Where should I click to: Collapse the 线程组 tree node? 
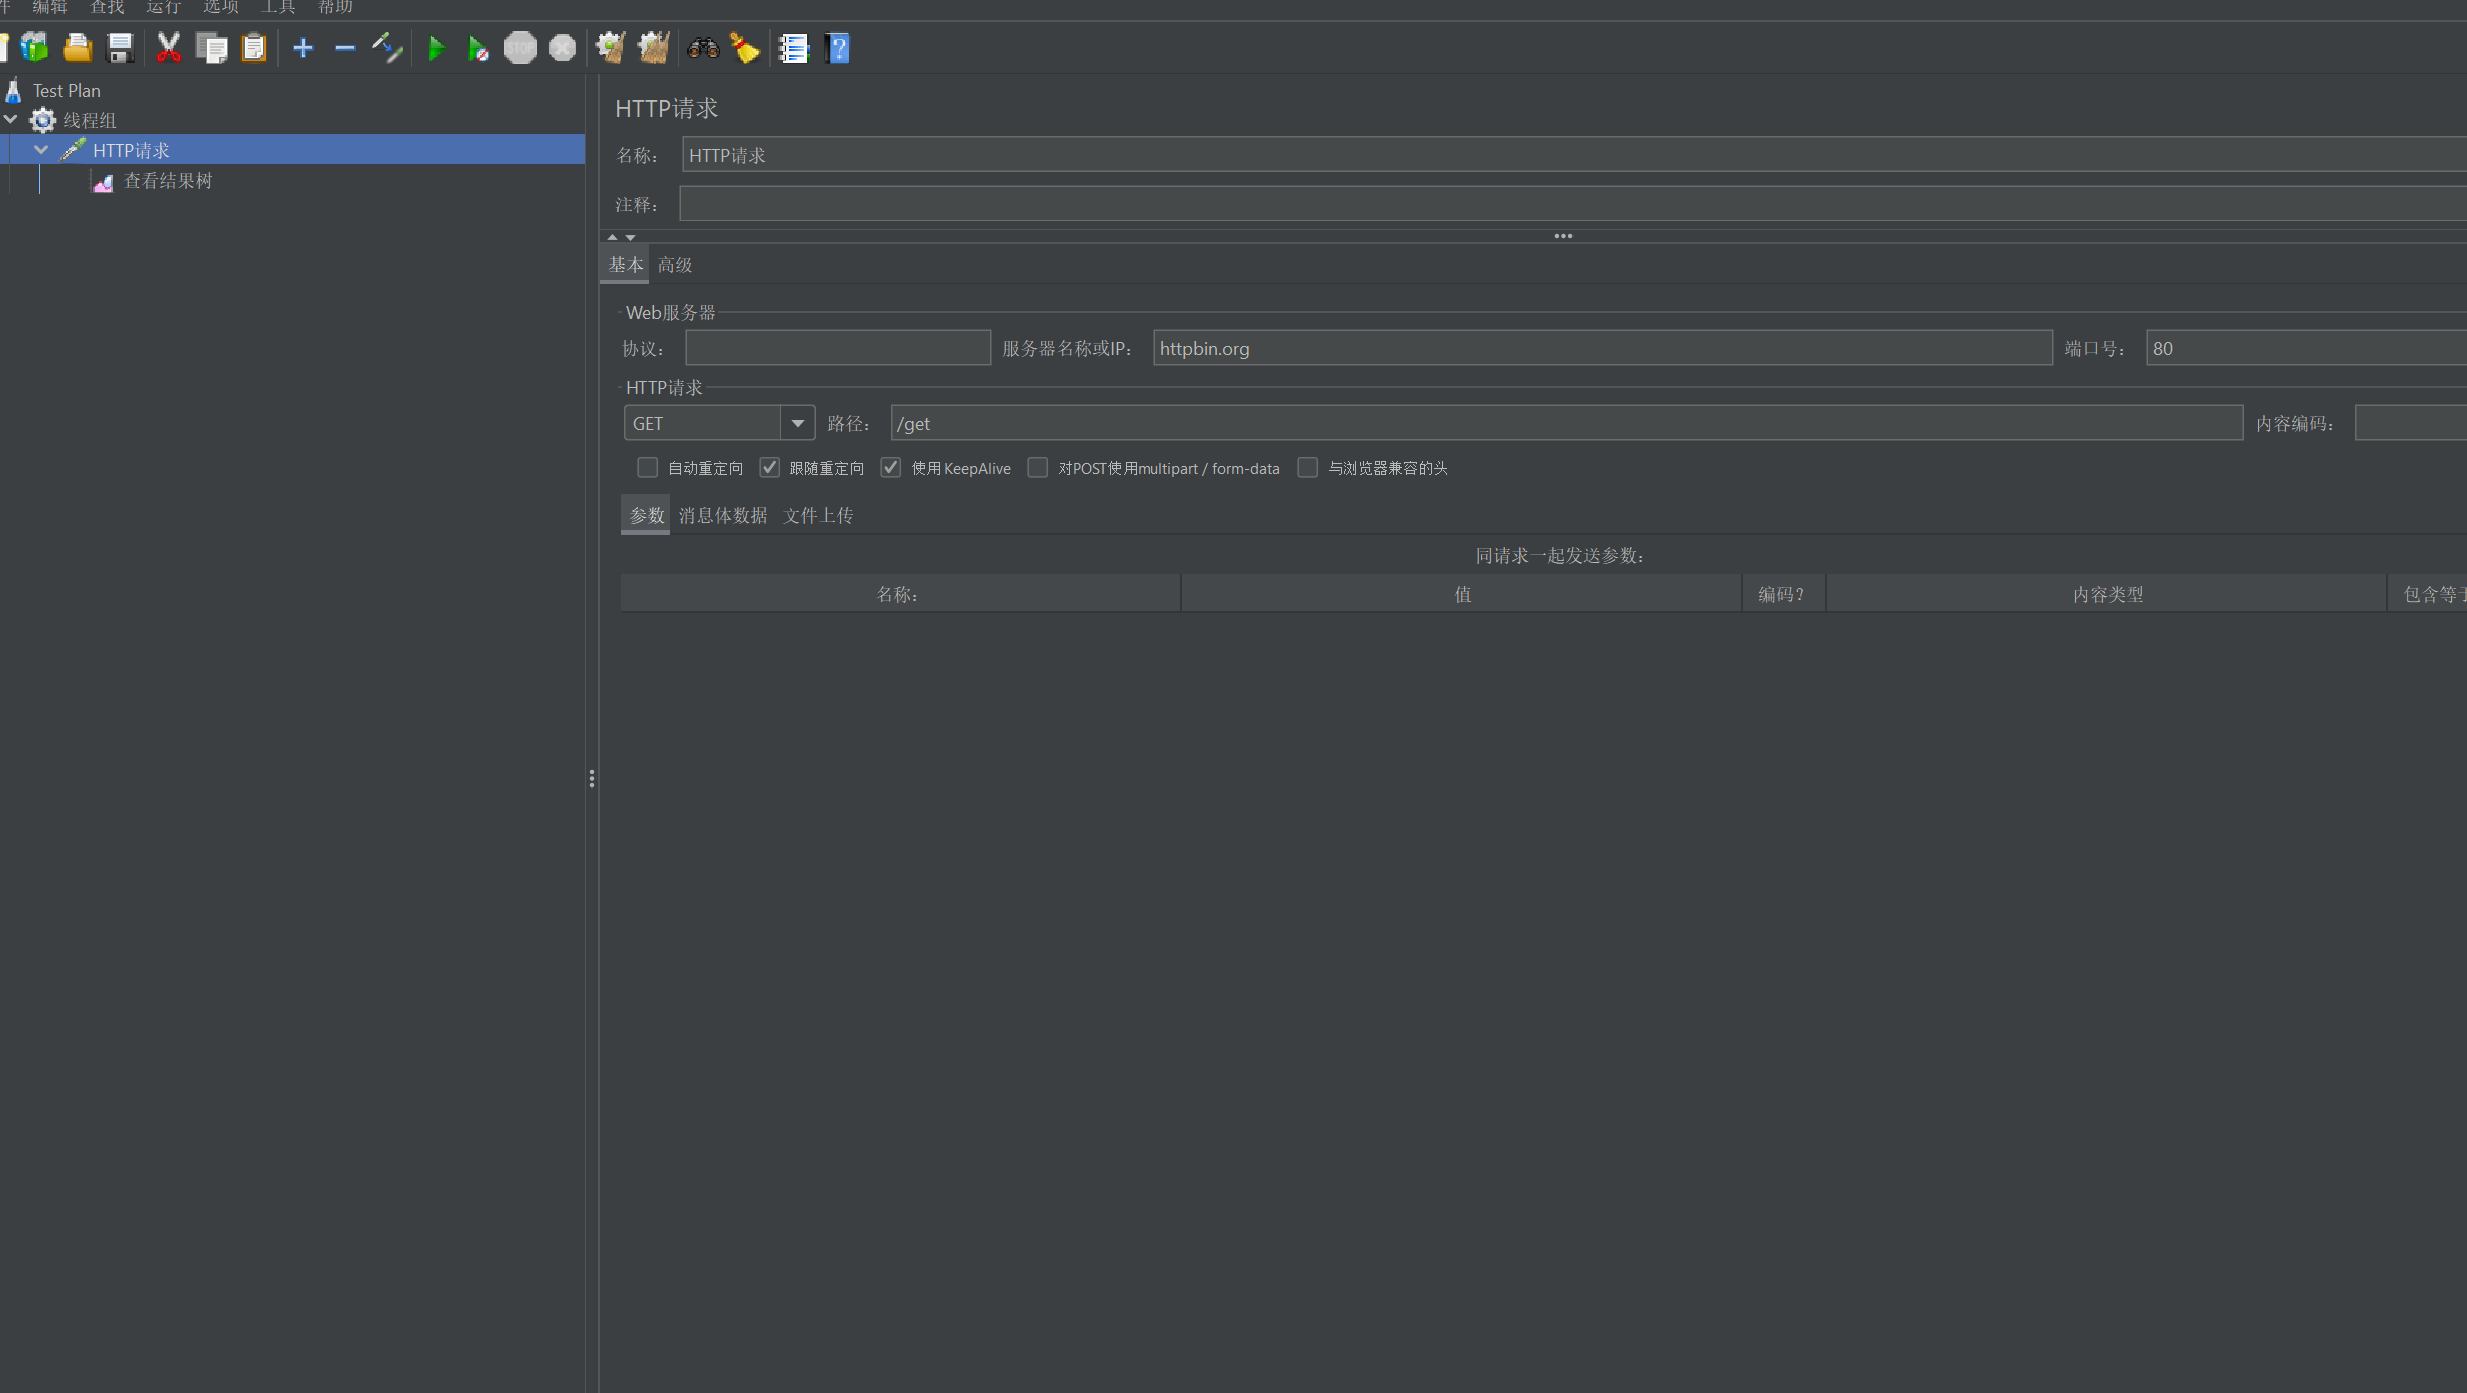tap(11, 120)
